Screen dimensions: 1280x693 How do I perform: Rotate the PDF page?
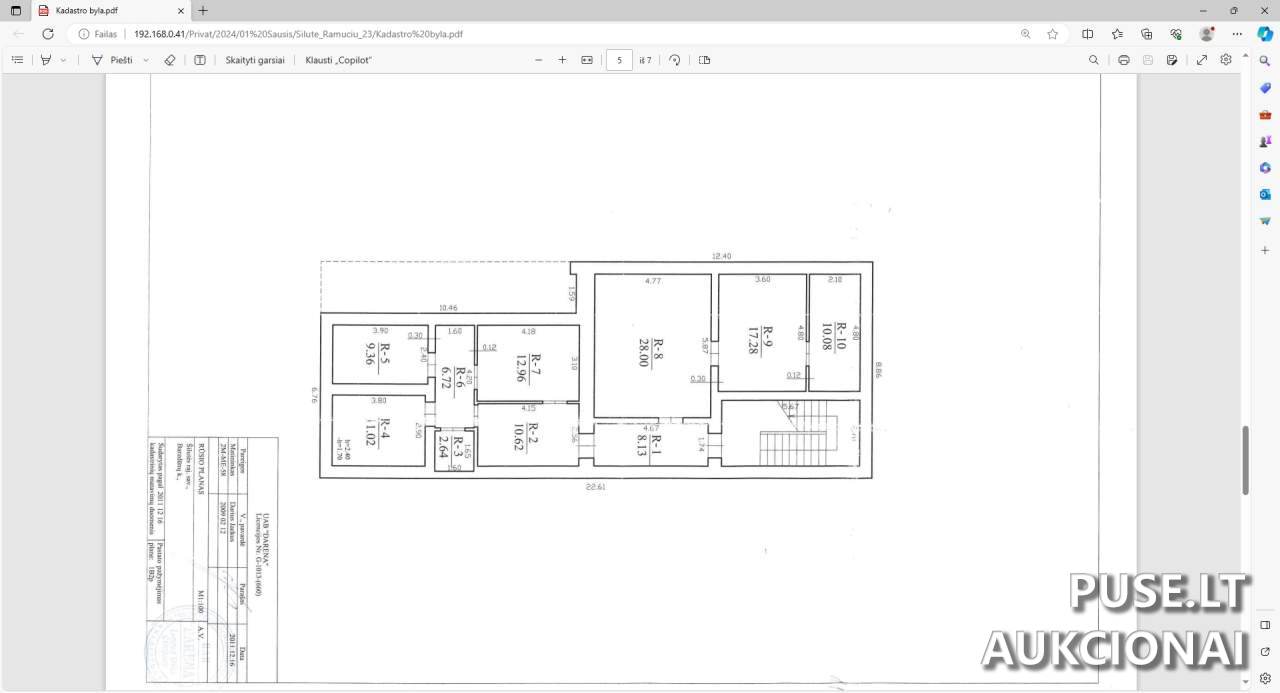coord(675,60)
